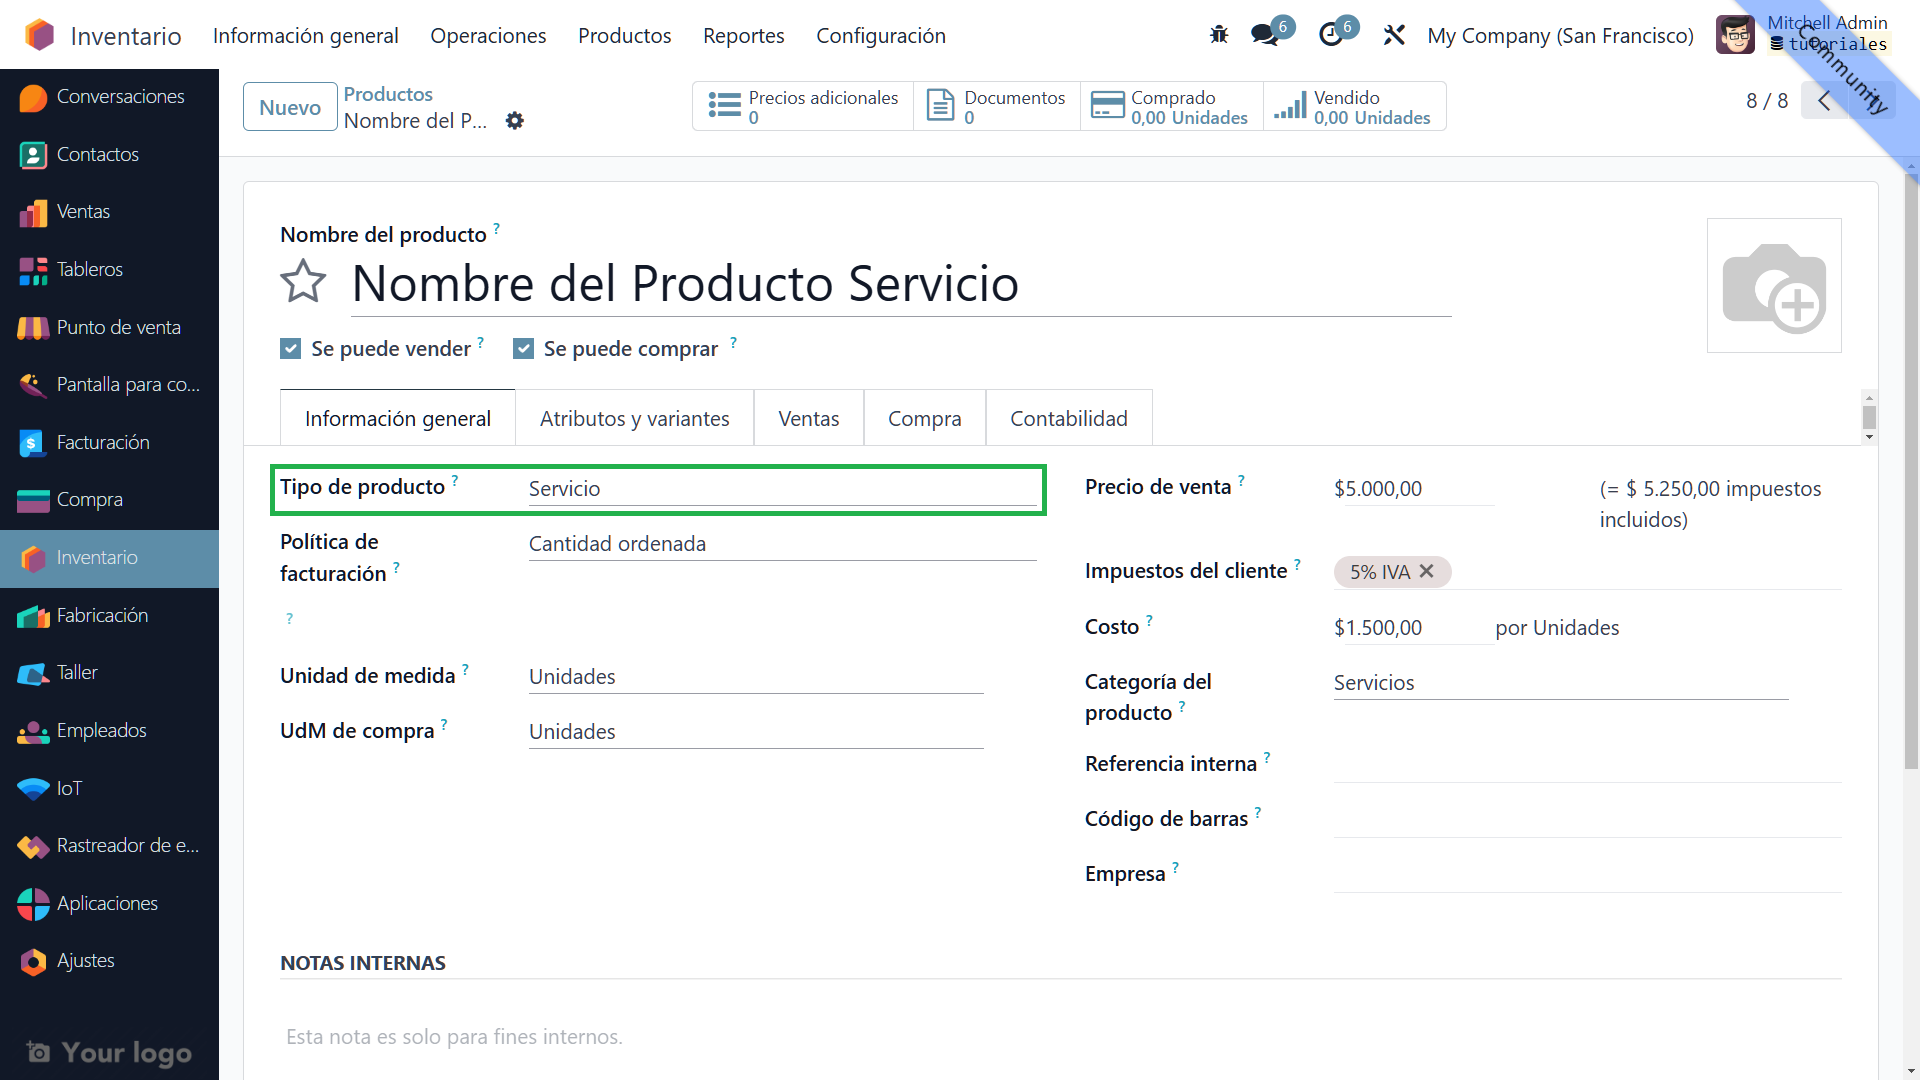Screen dimensions: 1920x1080
Task: Open the Contabilidad tab
Action: pyautogui.click(x=1068, y=418)
